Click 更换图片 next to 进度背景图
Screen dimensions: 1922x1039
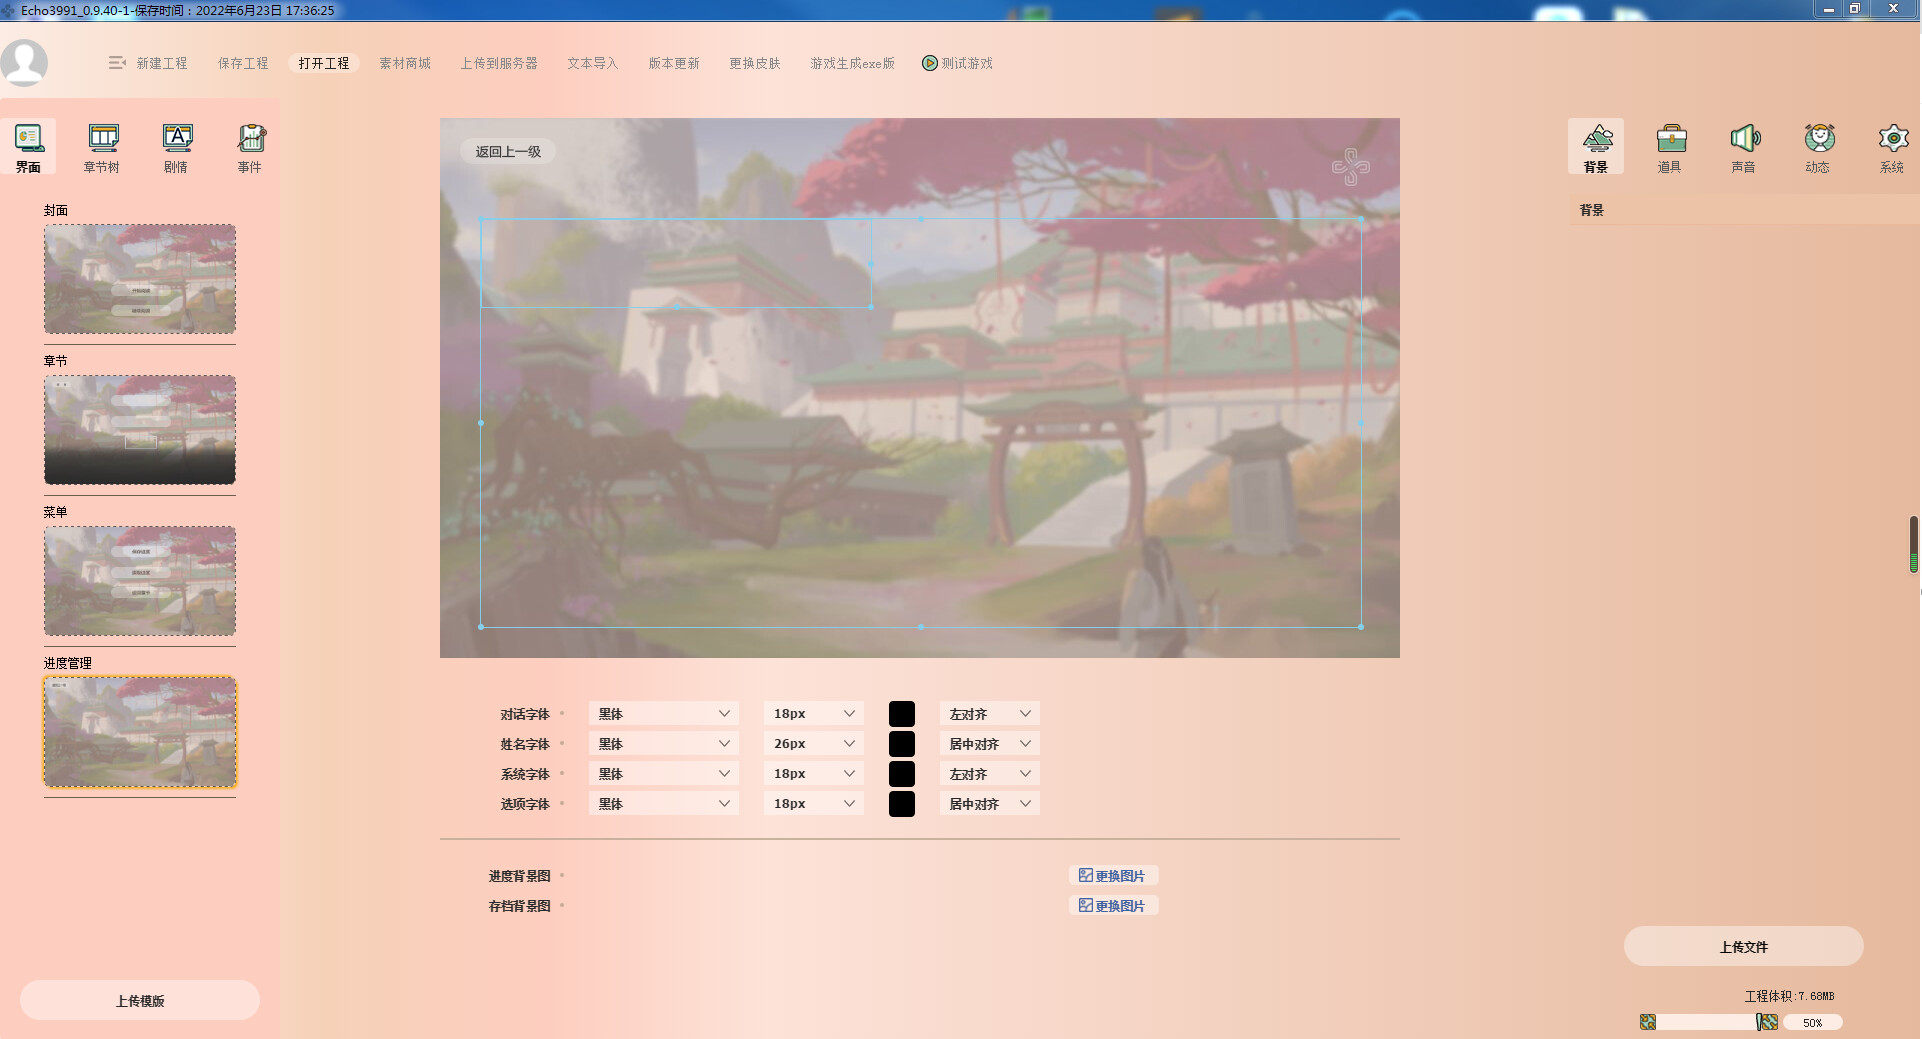pos(1113,875)
